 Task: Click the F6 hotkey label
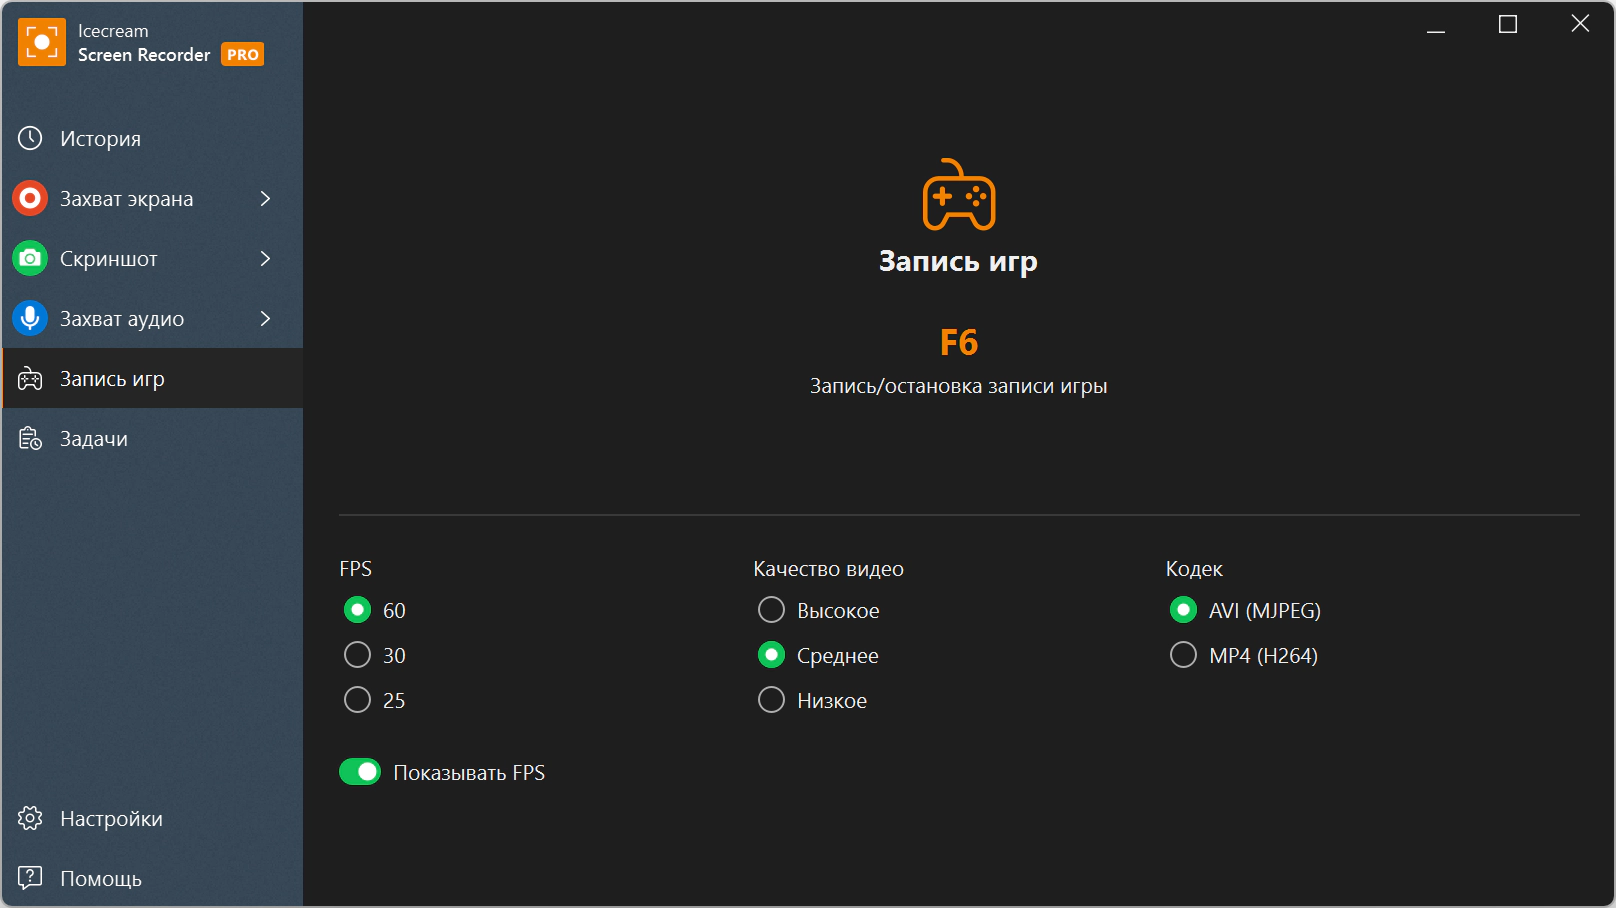(959, 343)
